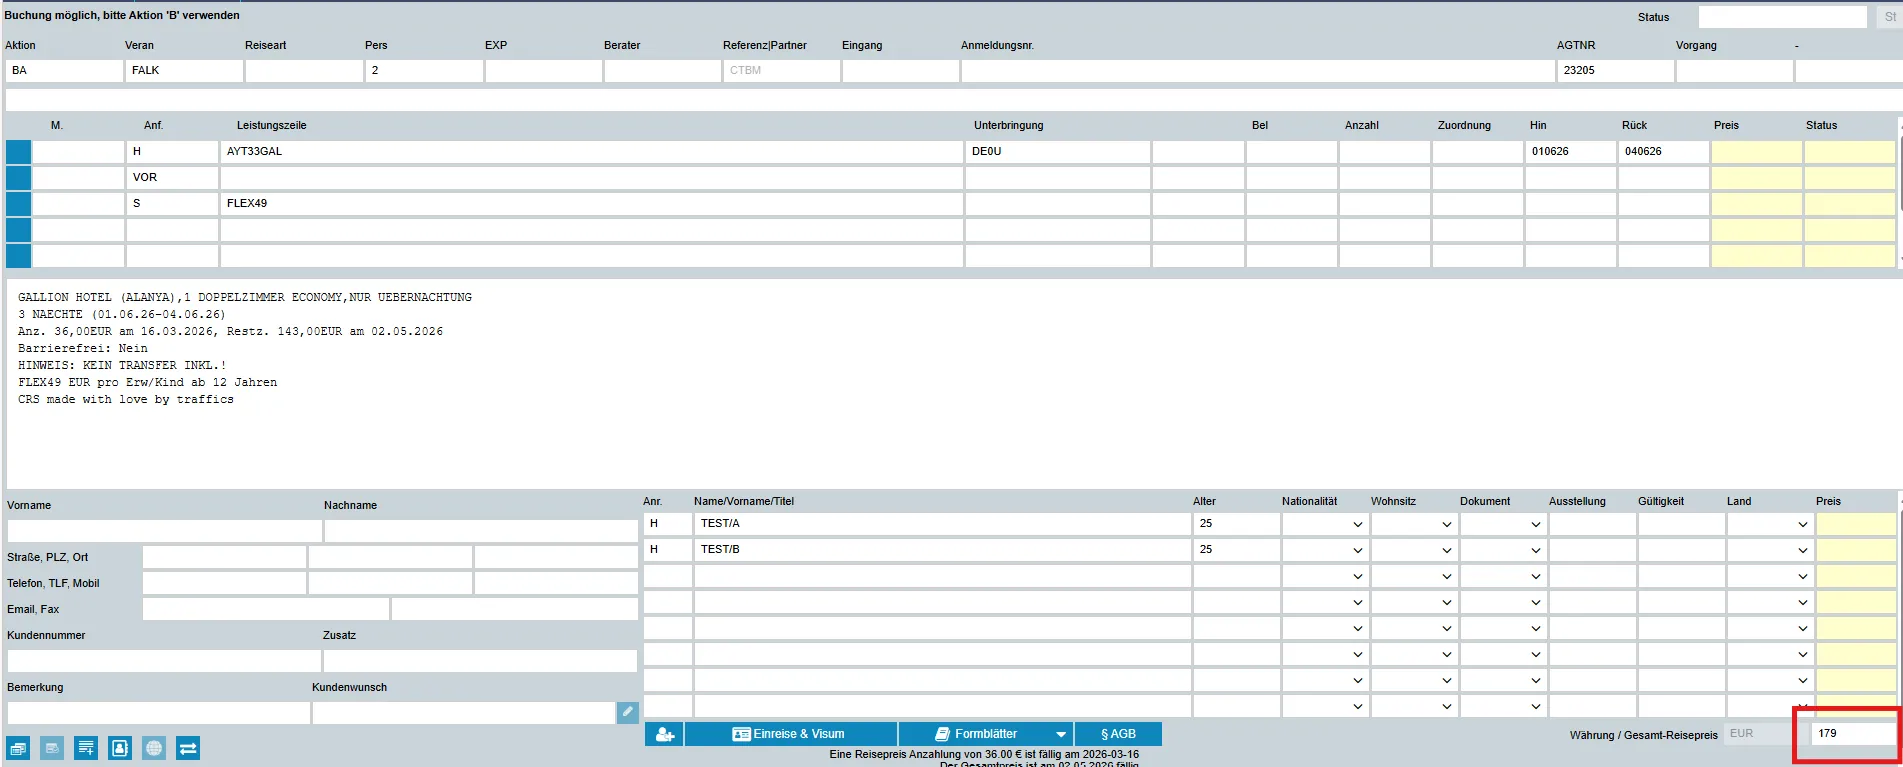Toggle the blue row marker for VOR line
The height and width of the screenshot is (767, 1903).
[18, 178]
